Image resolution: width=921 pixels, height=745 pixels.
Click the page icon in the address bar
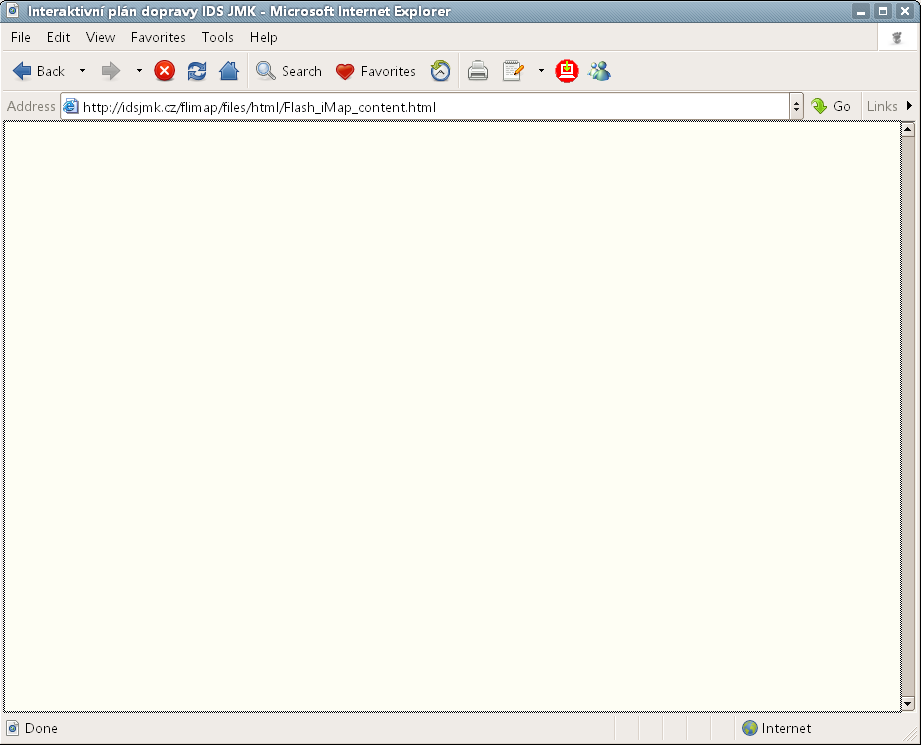[71, 106]
